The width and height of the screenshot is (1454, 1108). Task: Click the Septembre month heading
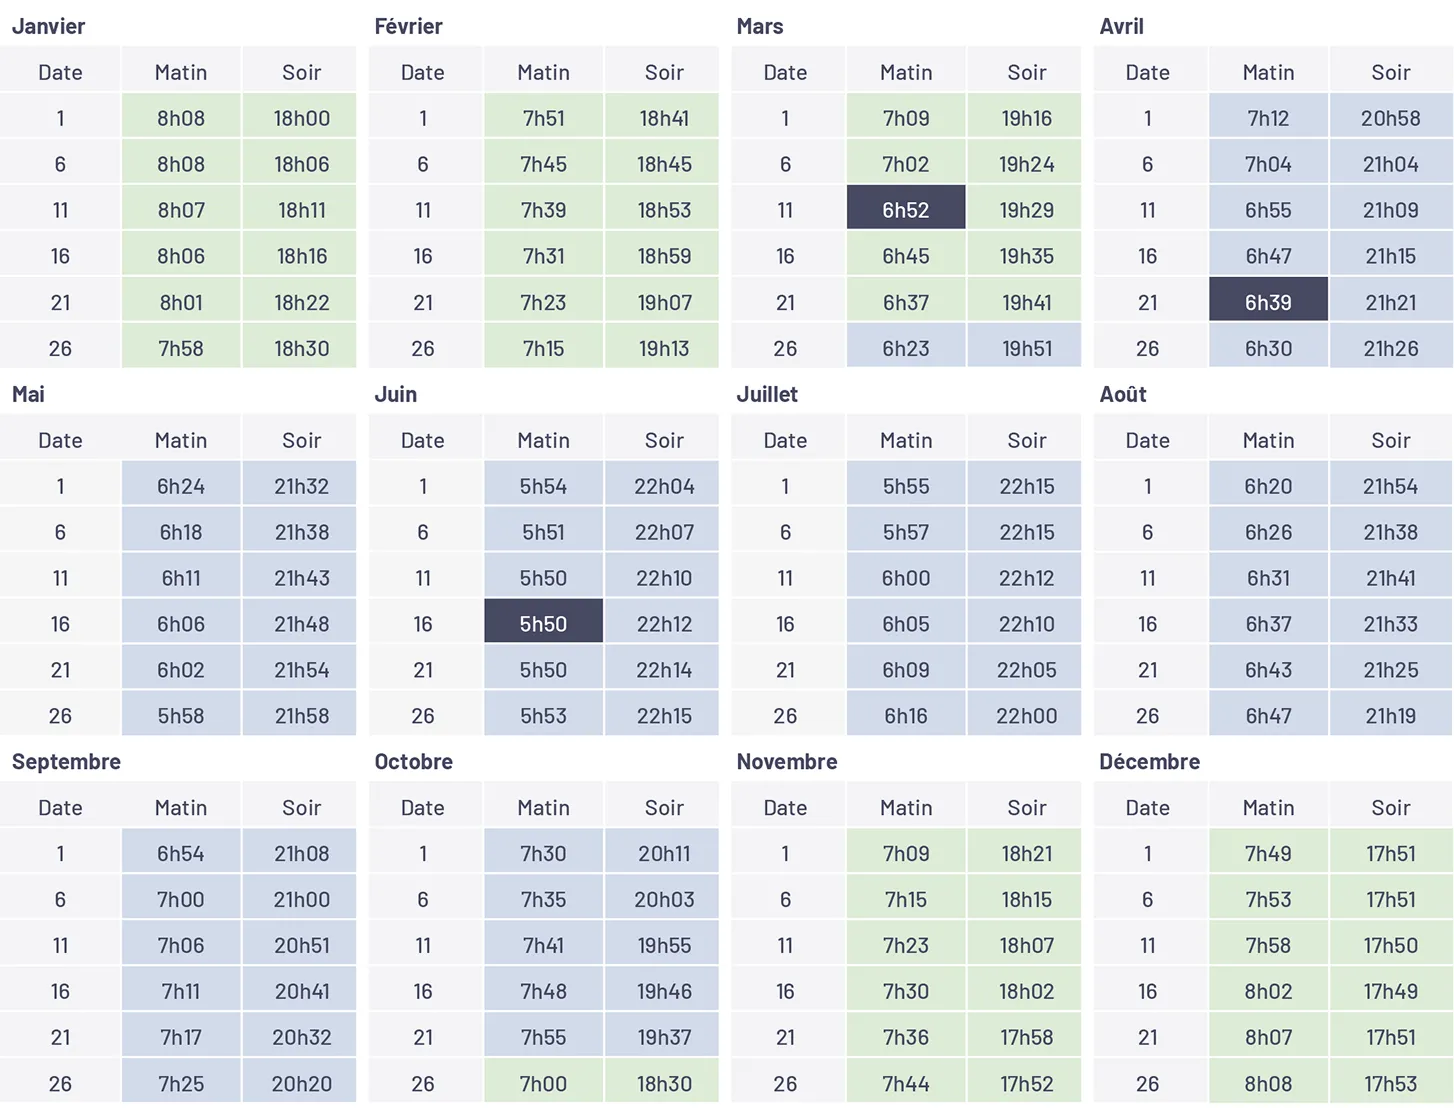66,762
